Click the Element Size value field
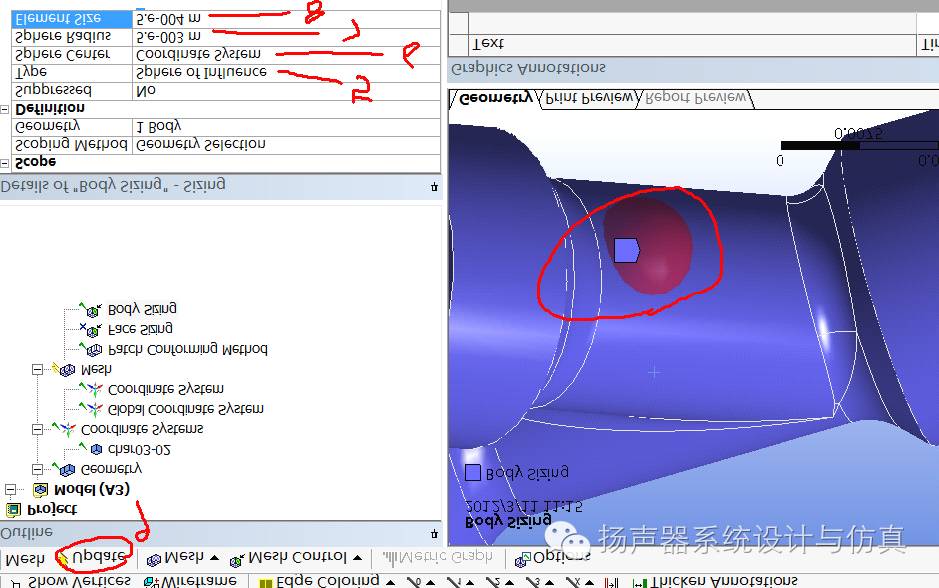Screen dimensions: 939x588 286,18
